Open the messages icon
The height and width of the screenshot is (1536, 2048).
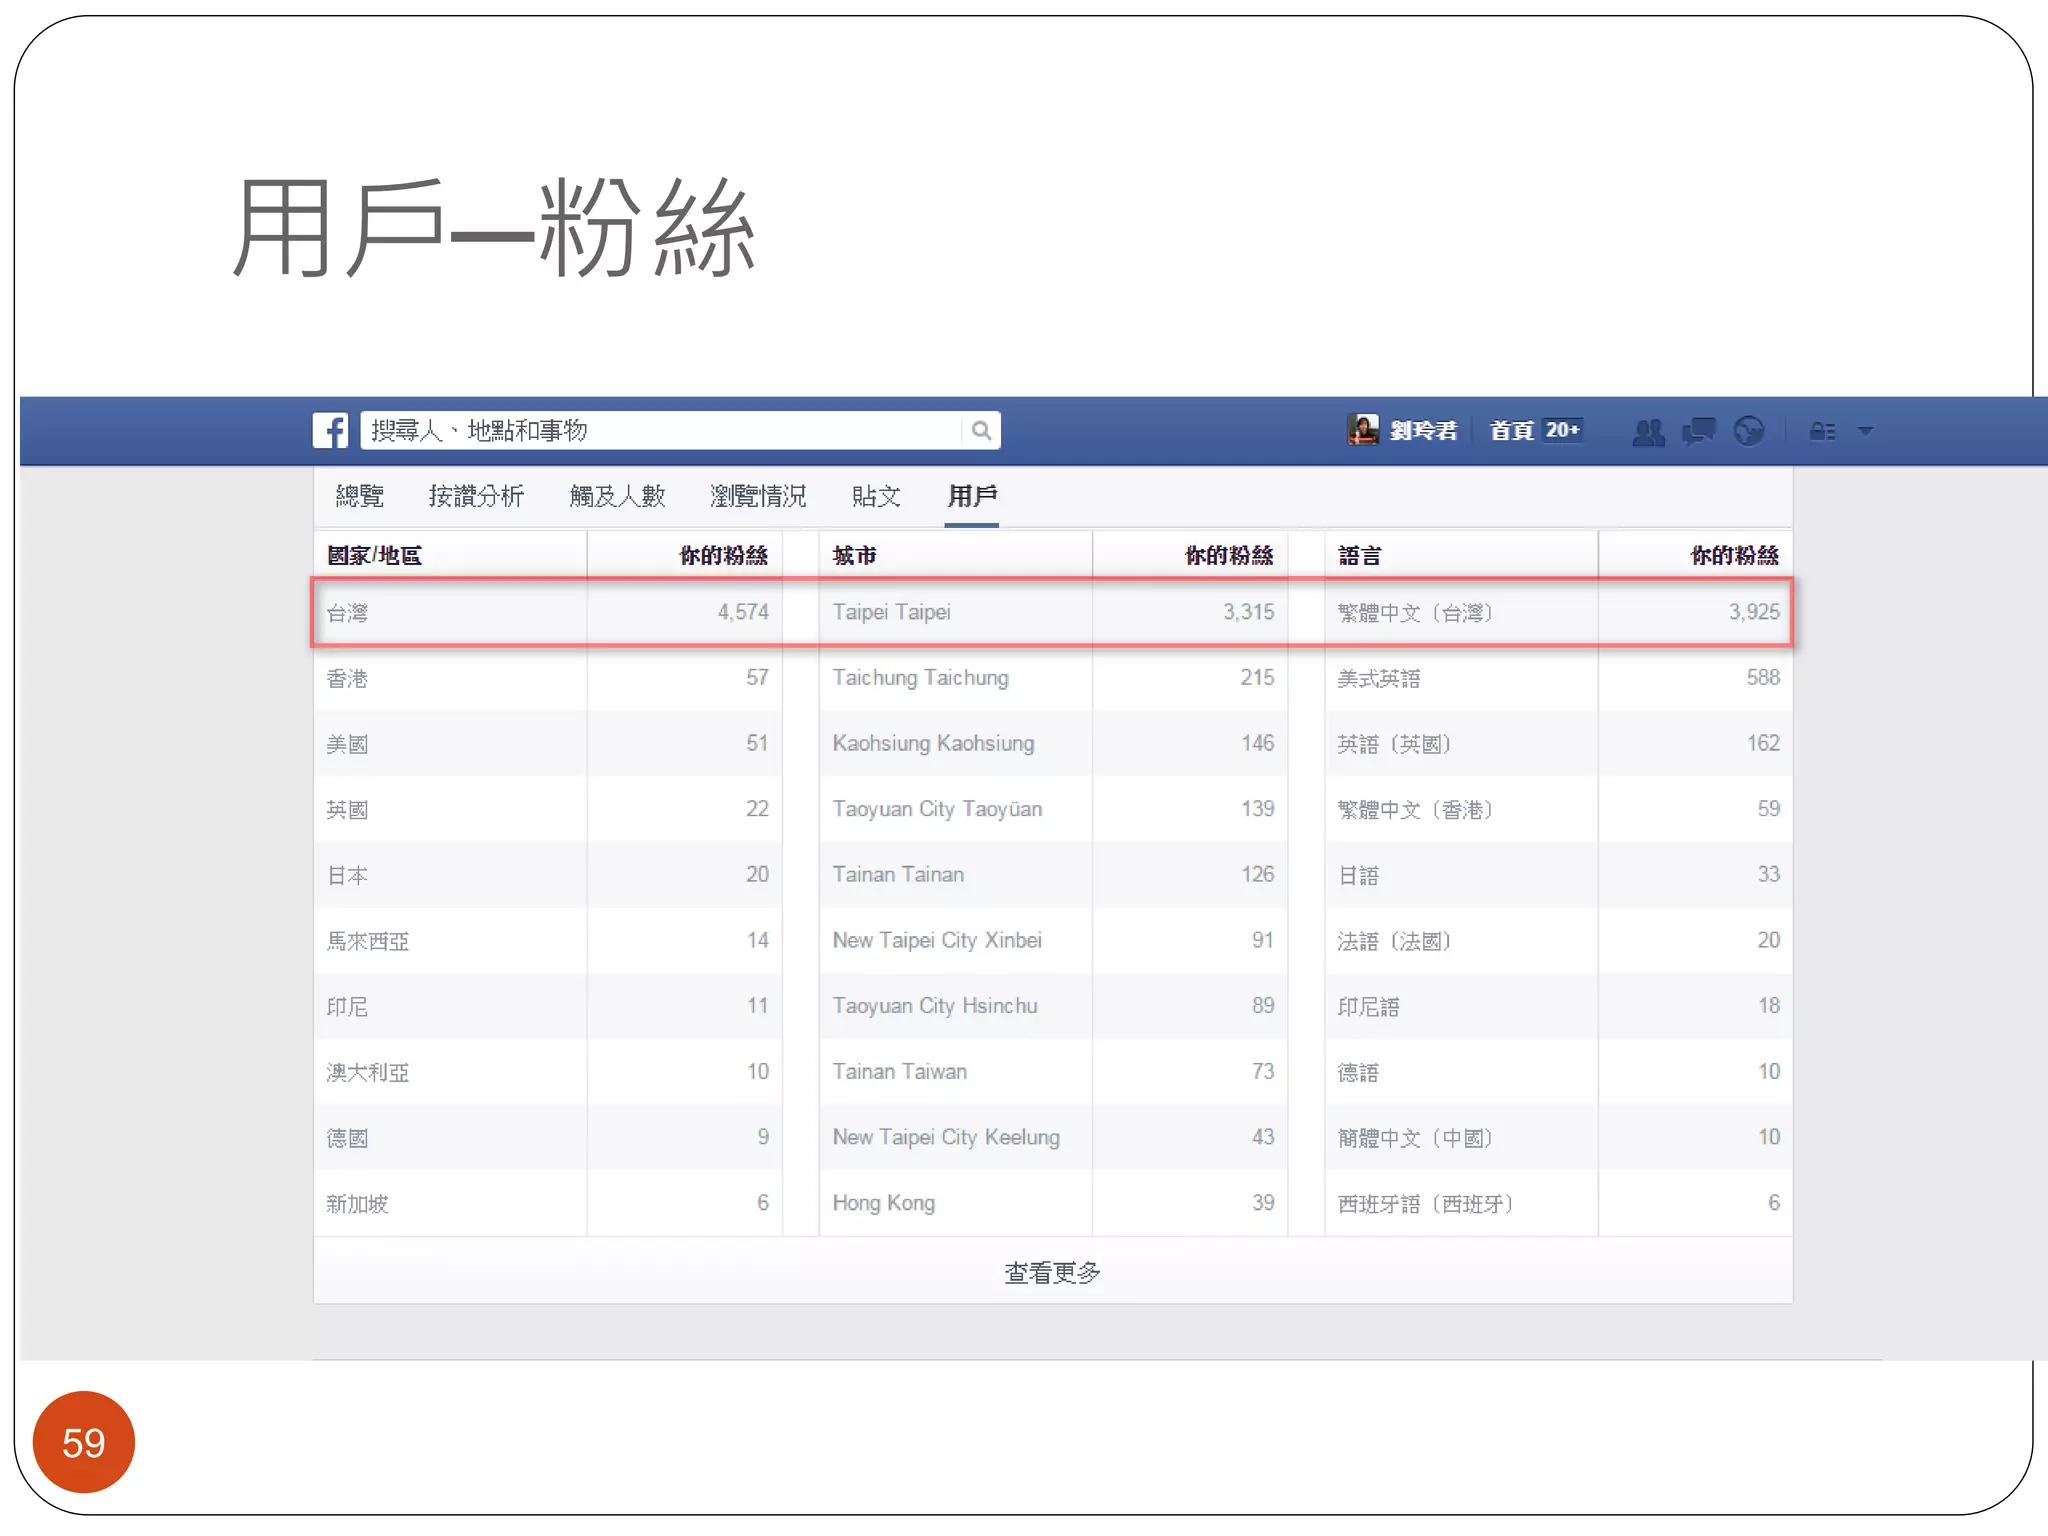click(x=1698, y=432)
